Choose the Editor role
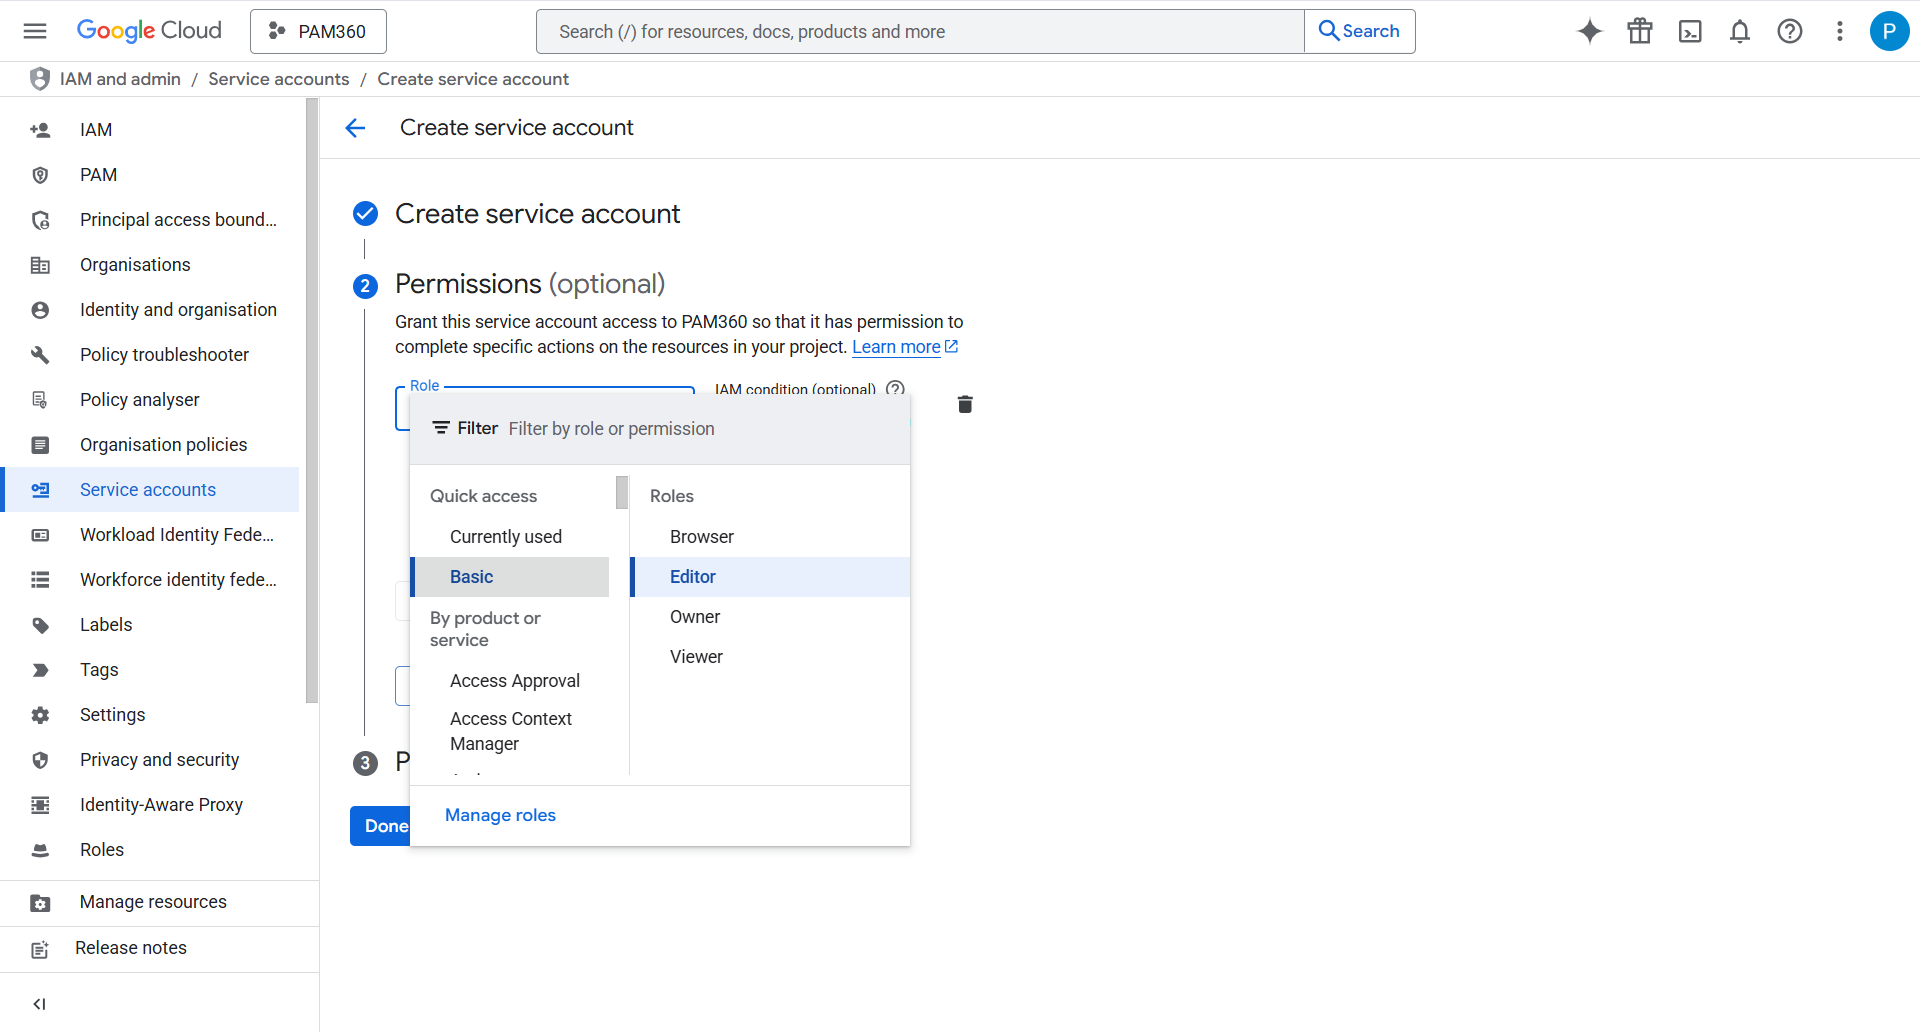The height and width of the screenshot is (1032, 1920). pos(692,576)
